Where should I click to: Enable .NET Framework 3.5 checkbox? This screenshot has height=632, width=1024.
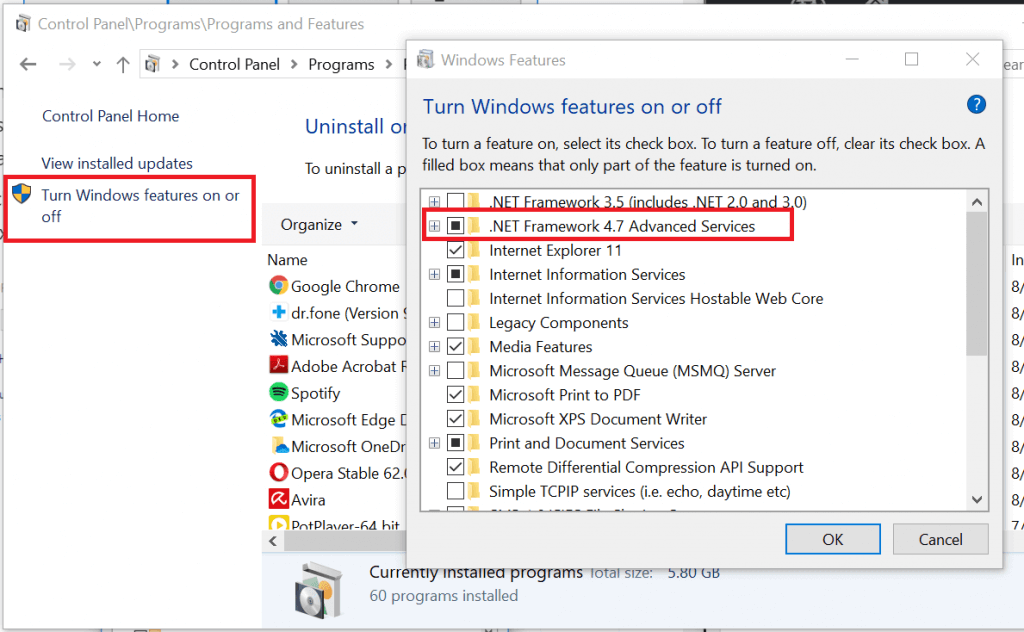tap(455, 202)
